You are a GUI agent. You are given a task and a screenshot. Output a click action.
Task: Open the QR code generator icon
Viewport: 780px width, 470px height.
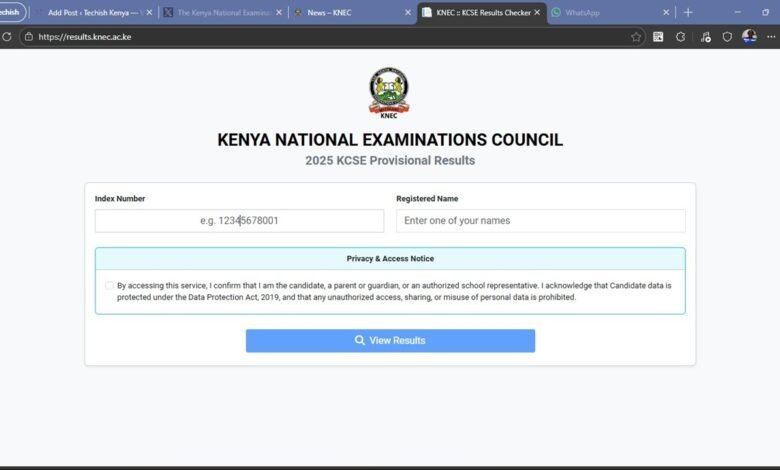658,37
